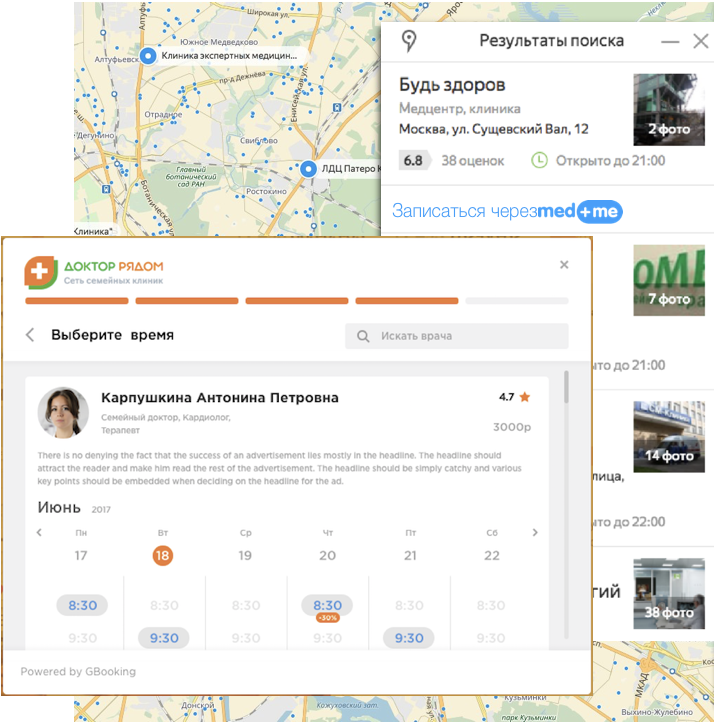Go to next week in calendar

535,533
